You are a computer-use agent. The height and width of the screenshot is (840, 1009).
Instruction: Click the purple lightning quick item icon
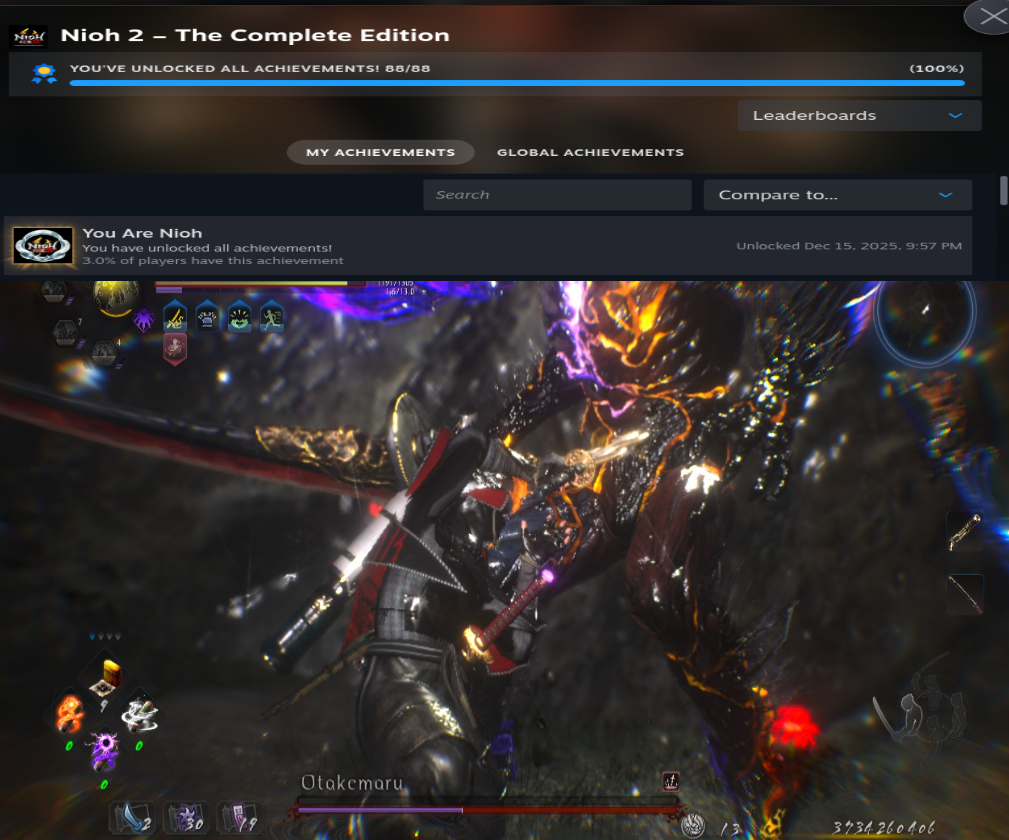pos(104,751)
